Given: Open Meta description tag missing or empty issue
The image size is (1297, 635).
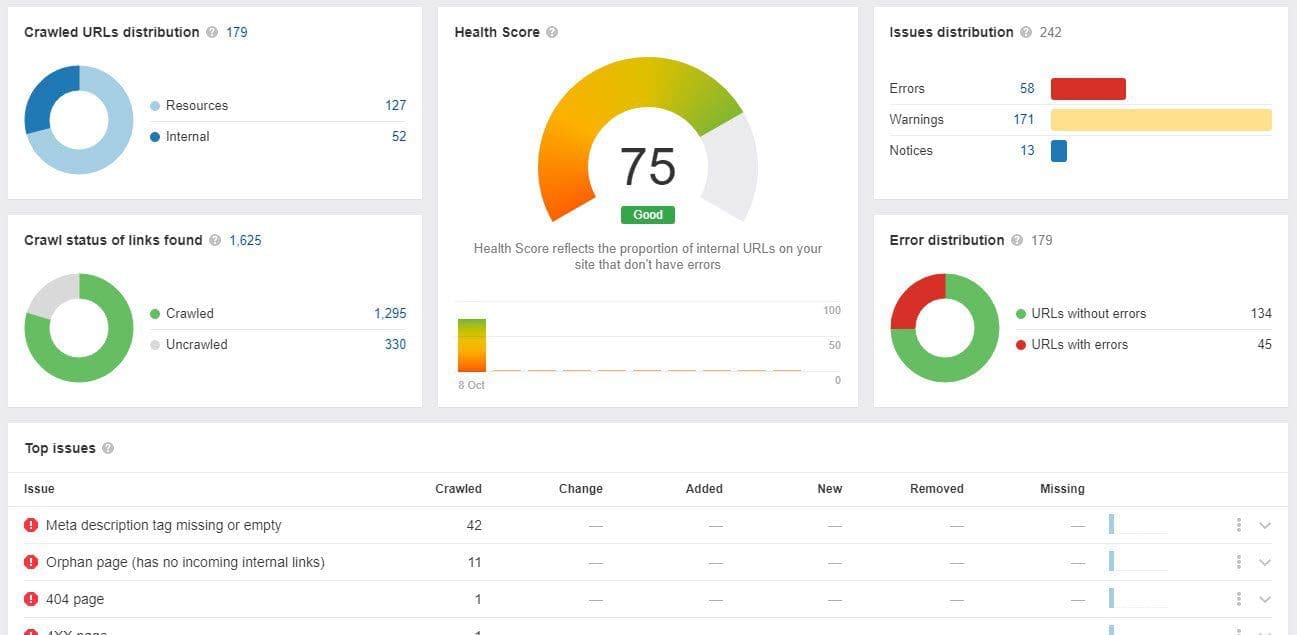Looking at the screenshot, I should click(164, 525).
